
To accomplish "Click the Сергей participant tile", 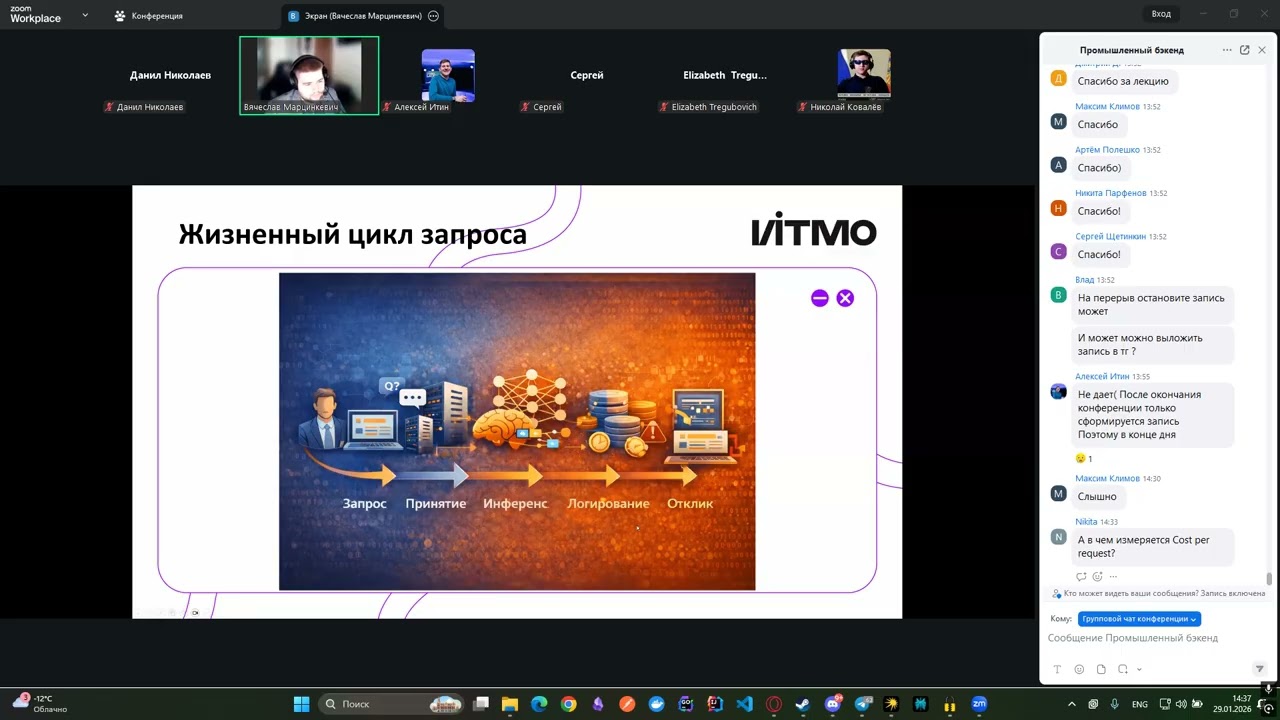I will click(587, 76).
